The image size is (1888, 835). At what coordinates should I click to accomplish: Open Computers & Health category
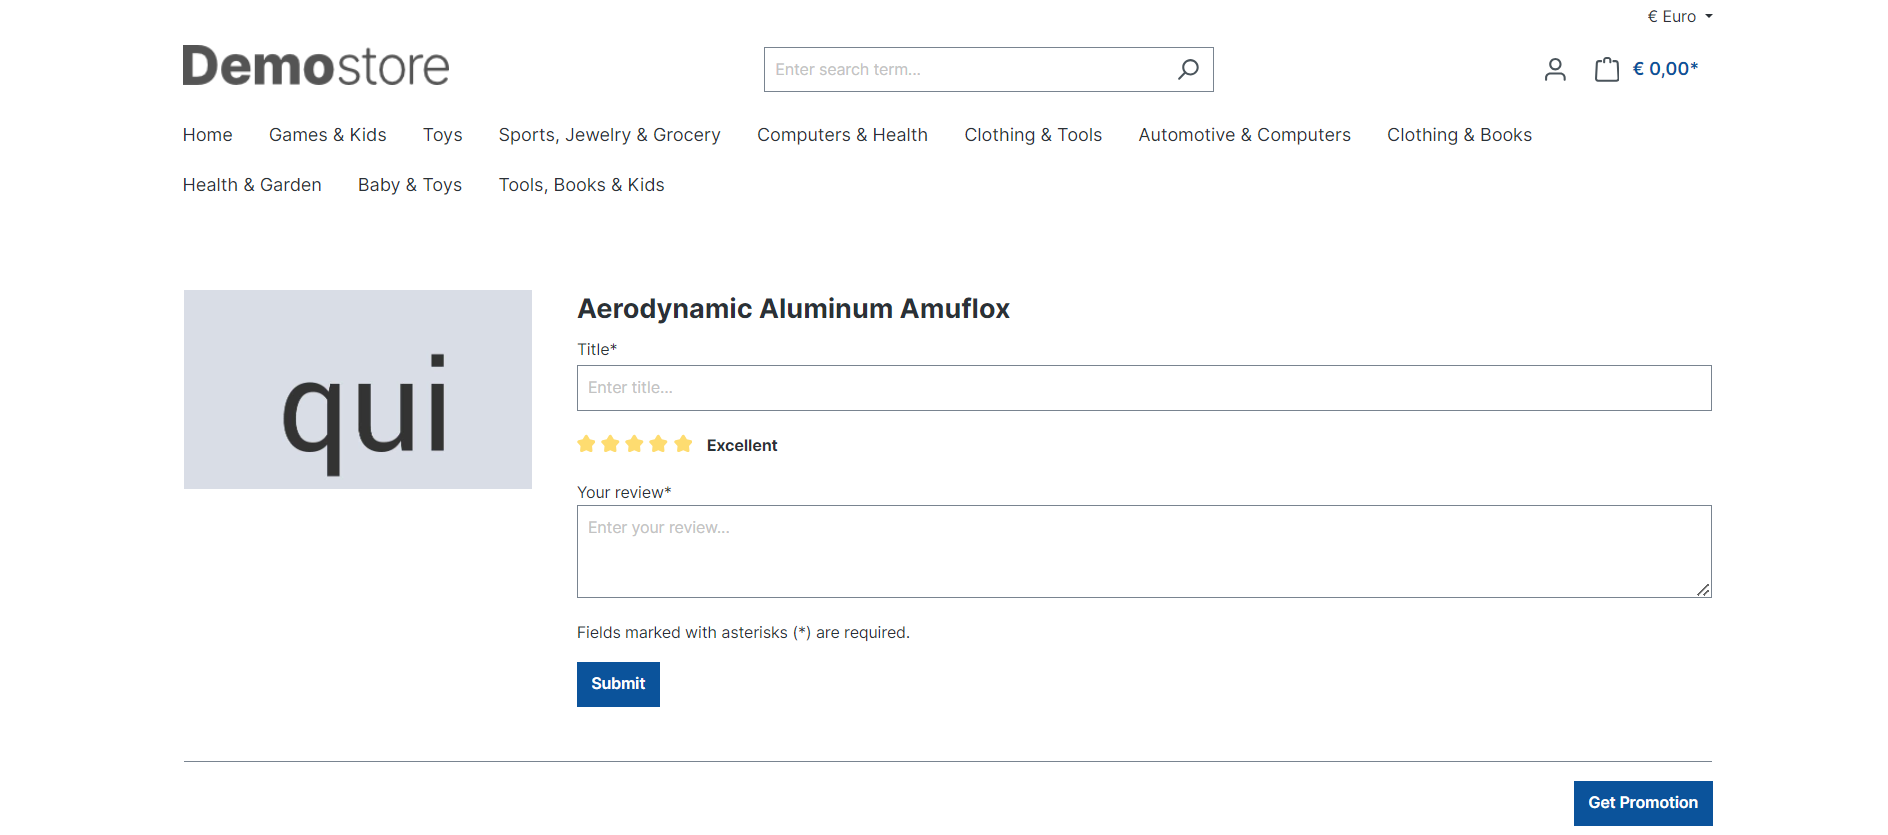[x=842, y=135]
